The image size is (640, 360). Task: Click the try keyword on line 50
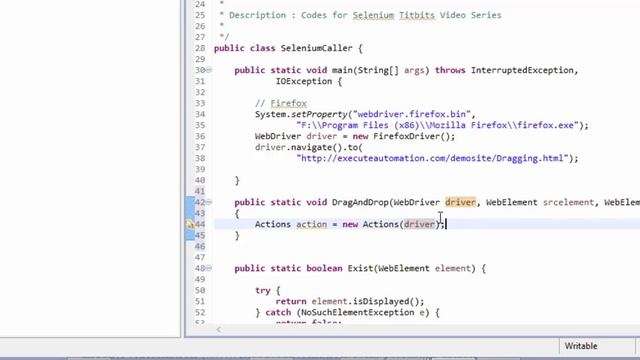[x=262, y=291]
